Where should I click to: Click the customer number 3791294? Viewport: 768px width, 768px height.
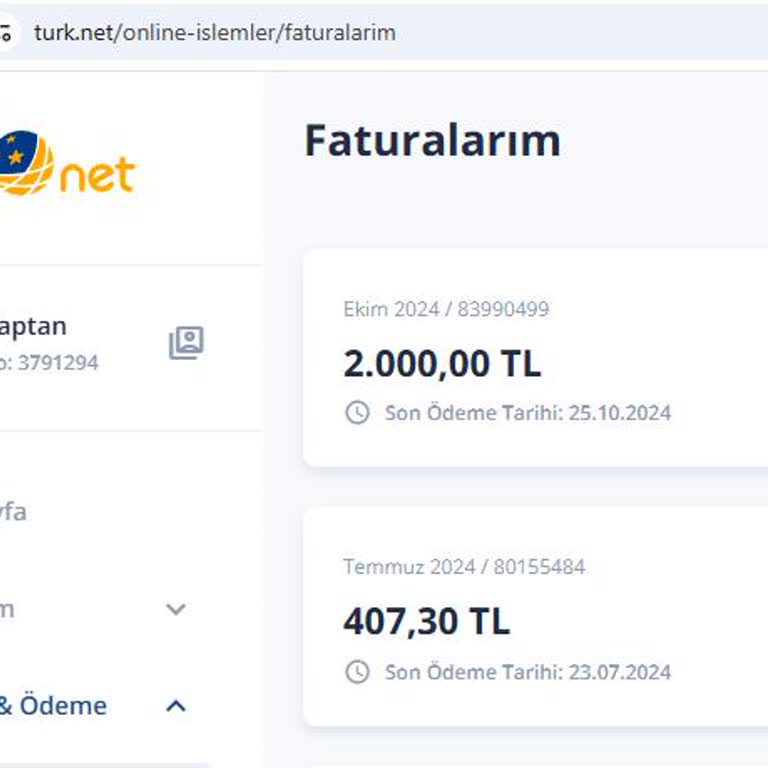(x=58, y=363)
